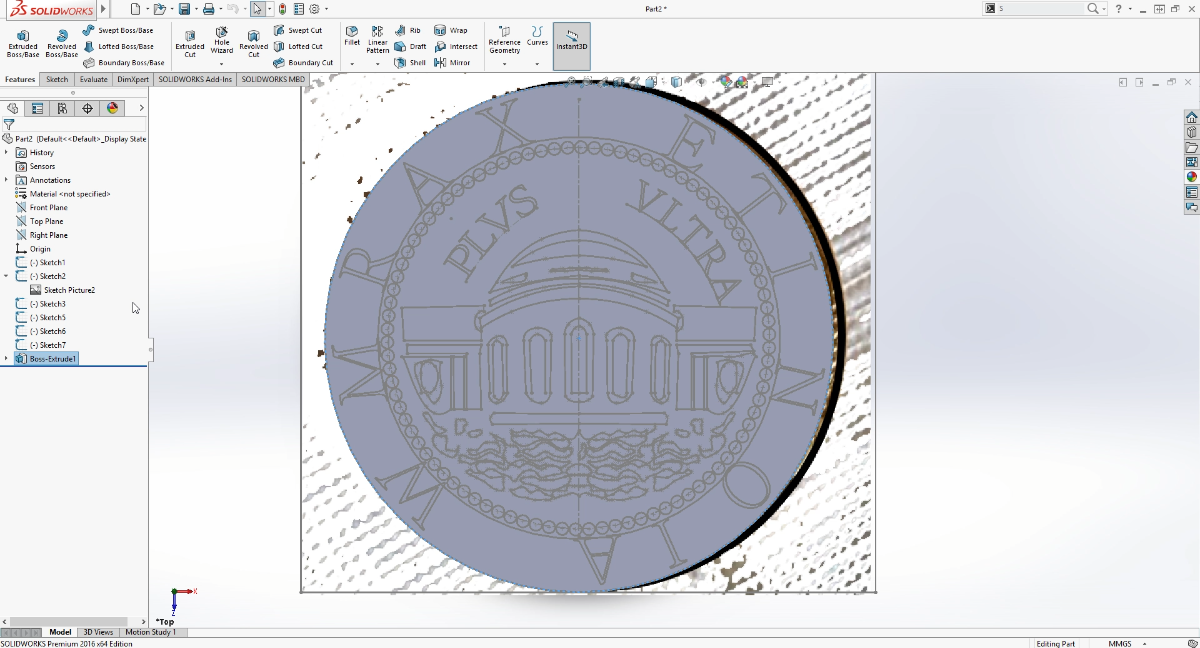Click the Swept Cut tool

[298, 31]
